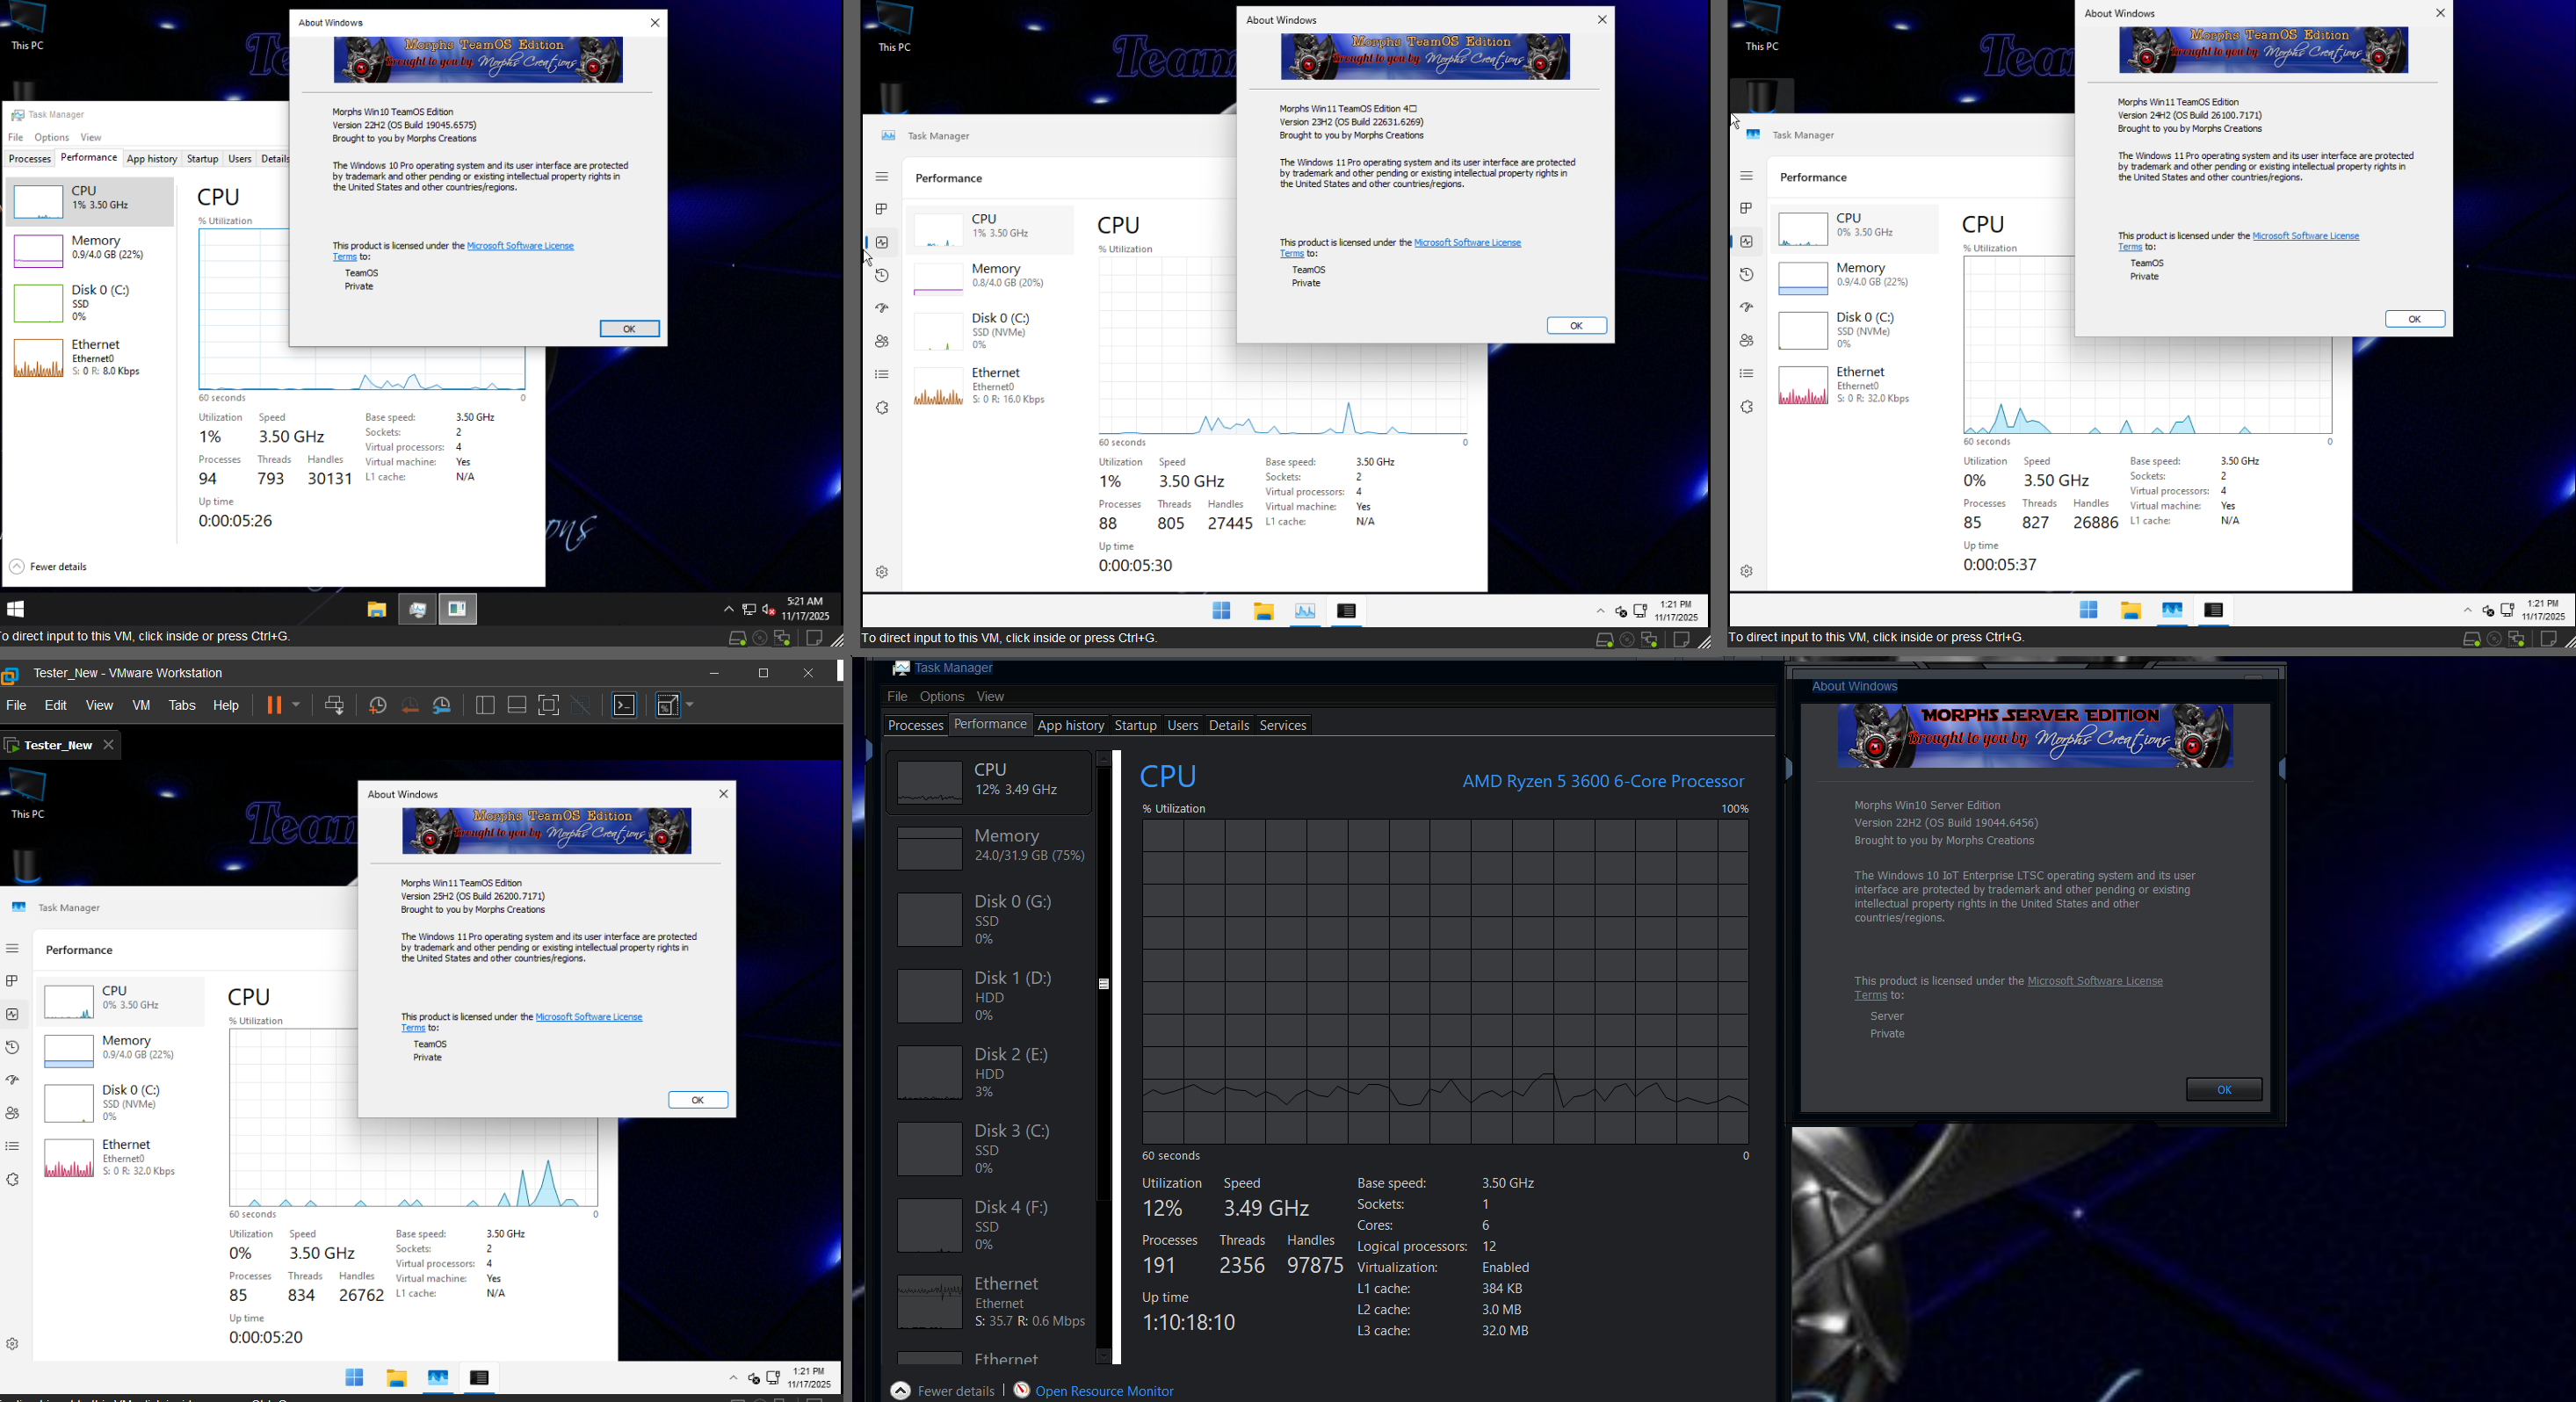
Task: Toggle the VMware library sidebar
Action: (485, 705)
